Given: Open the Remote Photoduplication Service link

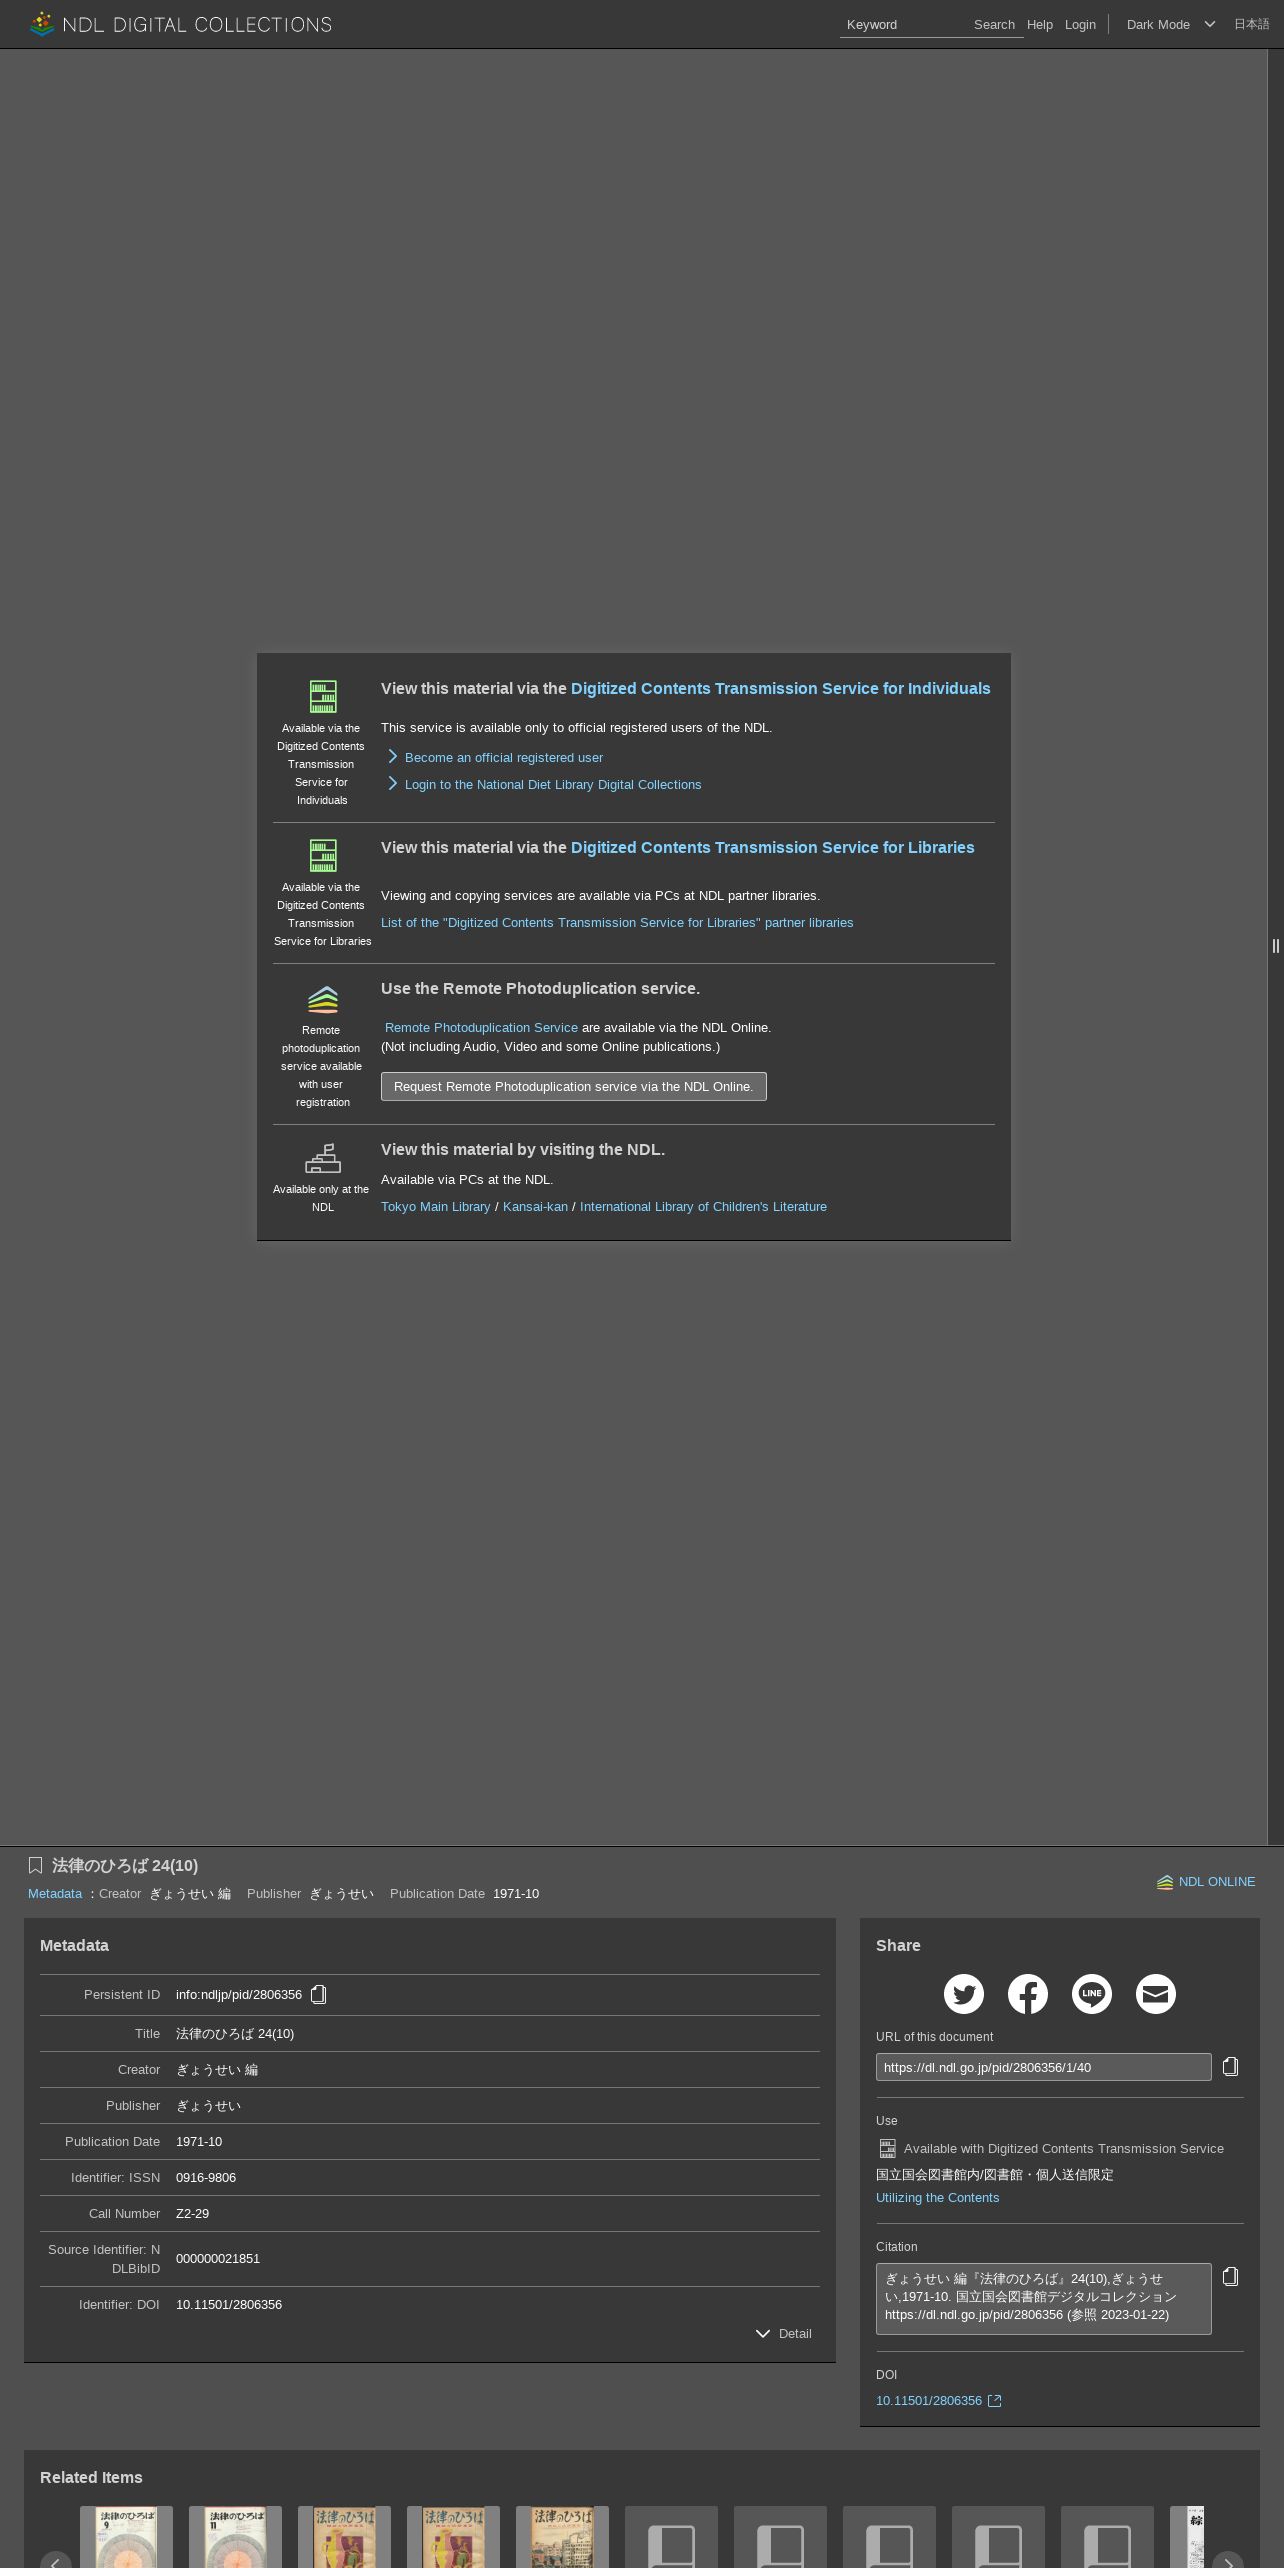Looking at the screenshot, I should click(x=481, y=1028).
